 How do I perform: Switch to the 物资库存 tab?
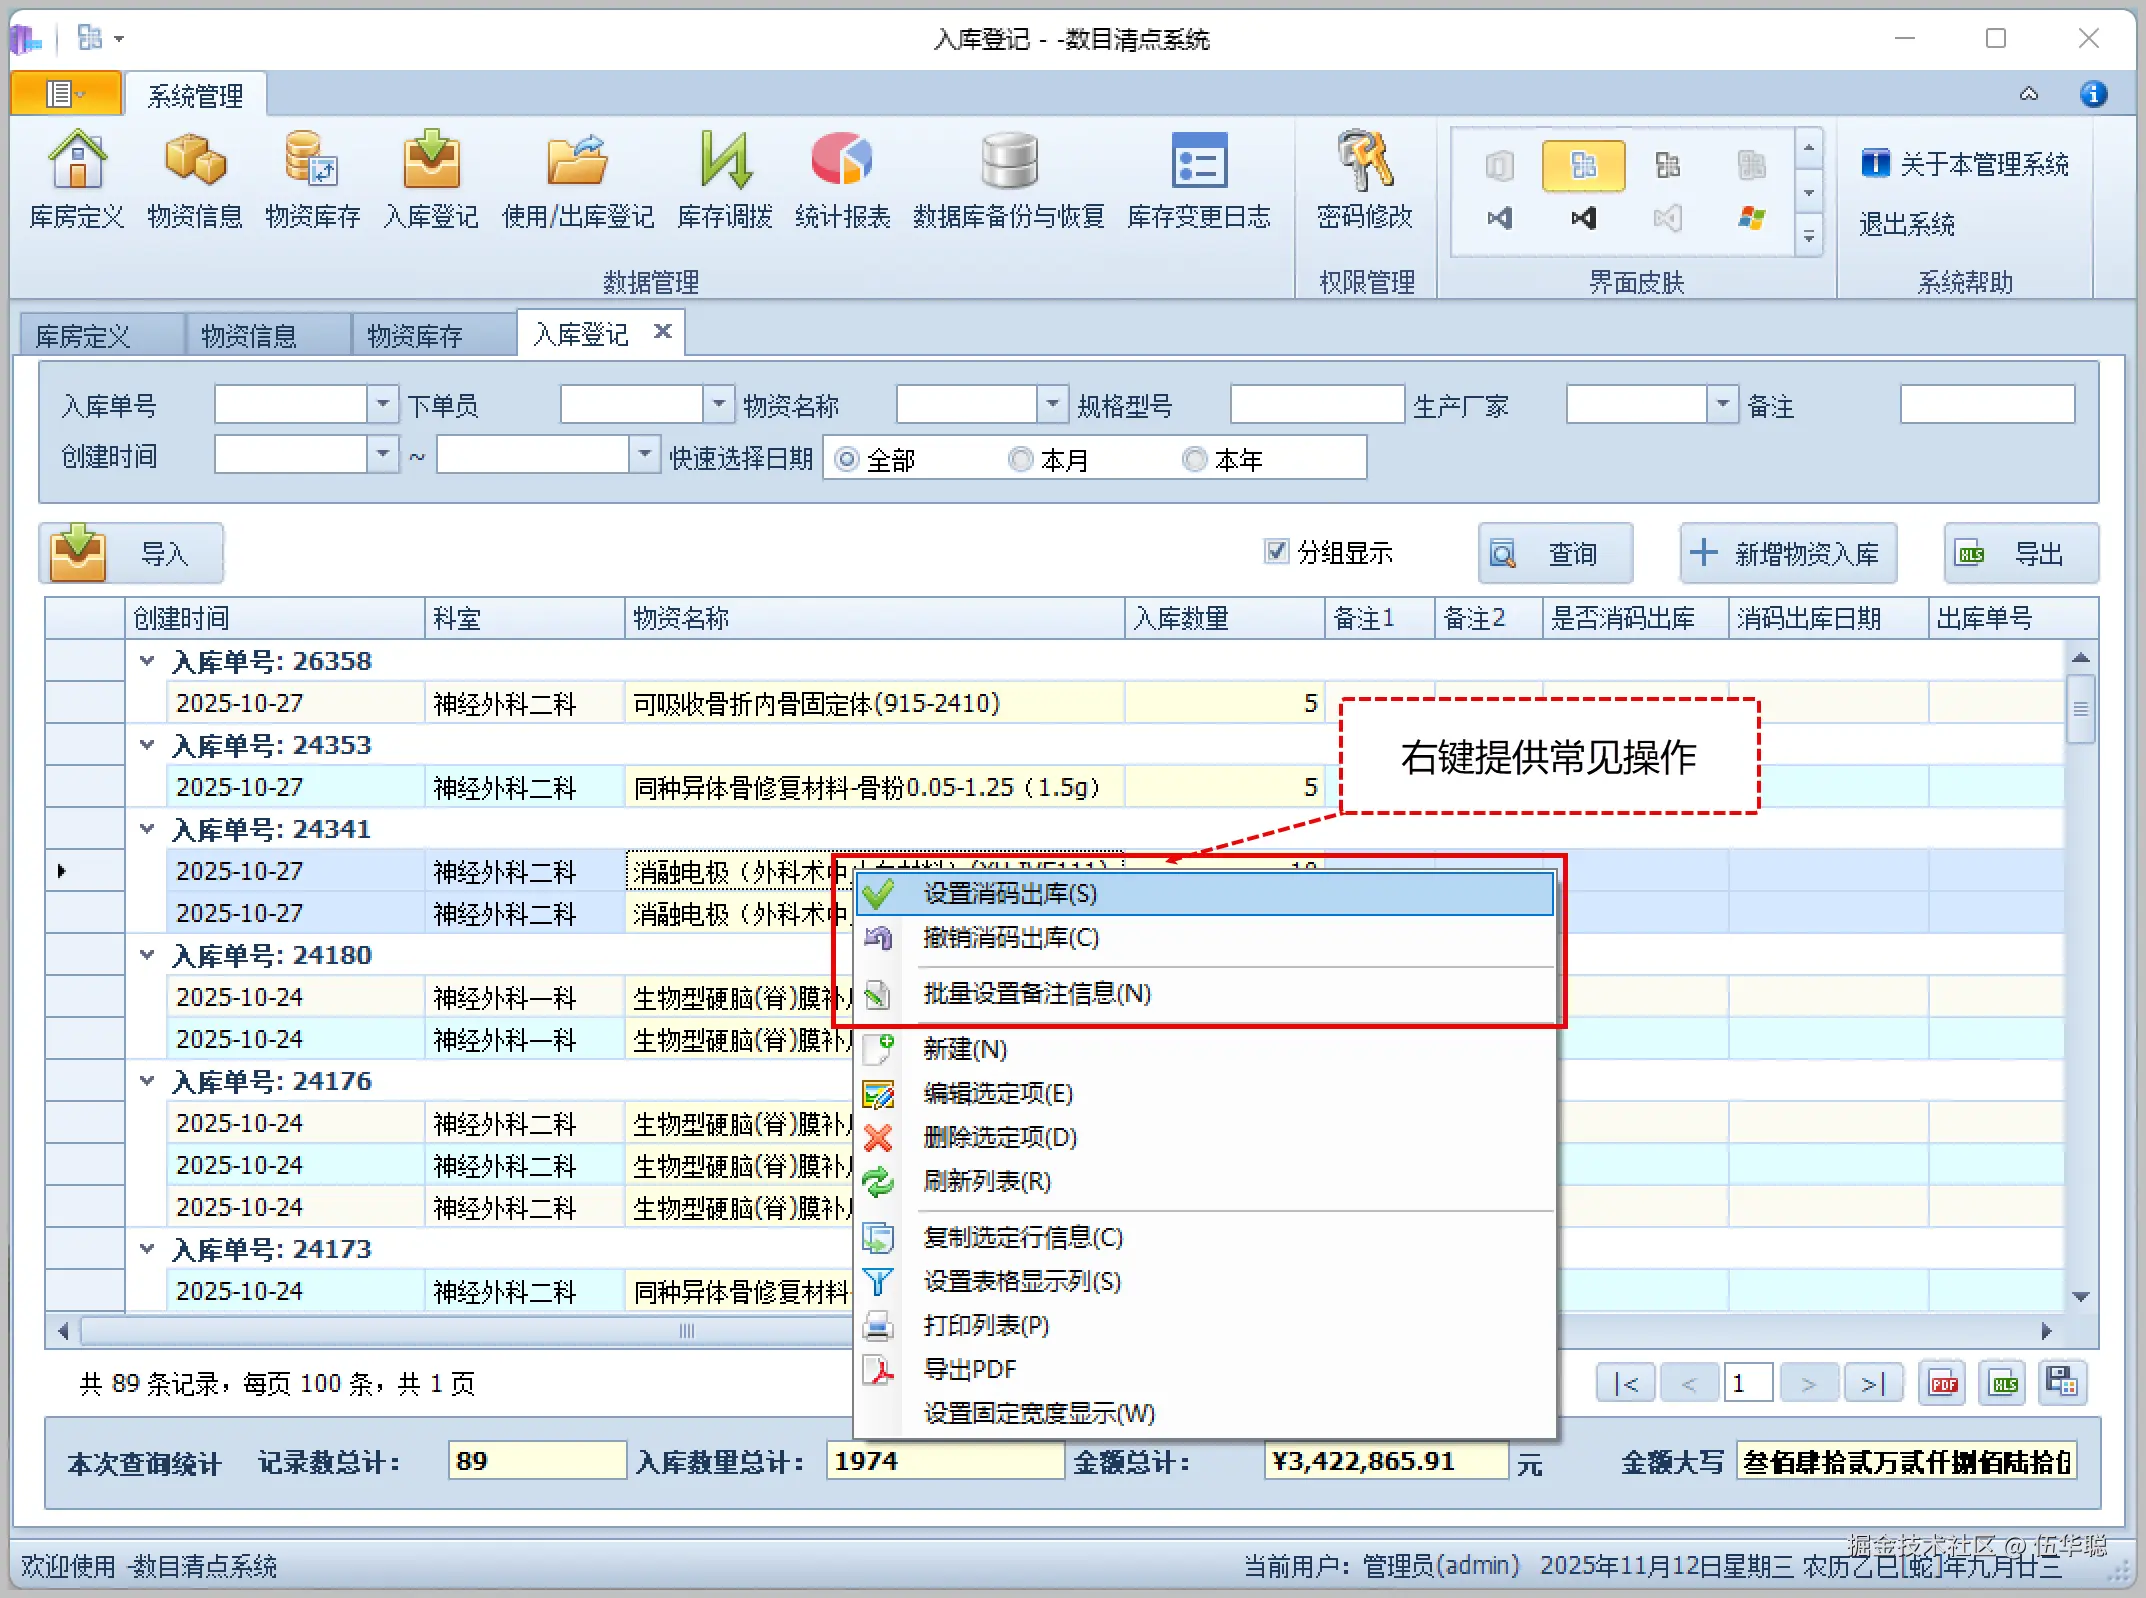pos(415,336)
